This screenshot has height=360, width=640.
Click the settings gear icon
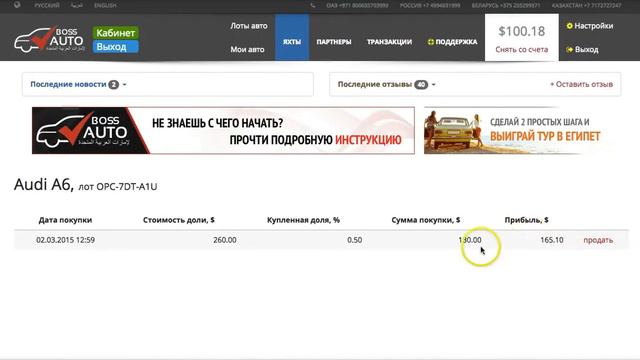[x=569, y=26]
